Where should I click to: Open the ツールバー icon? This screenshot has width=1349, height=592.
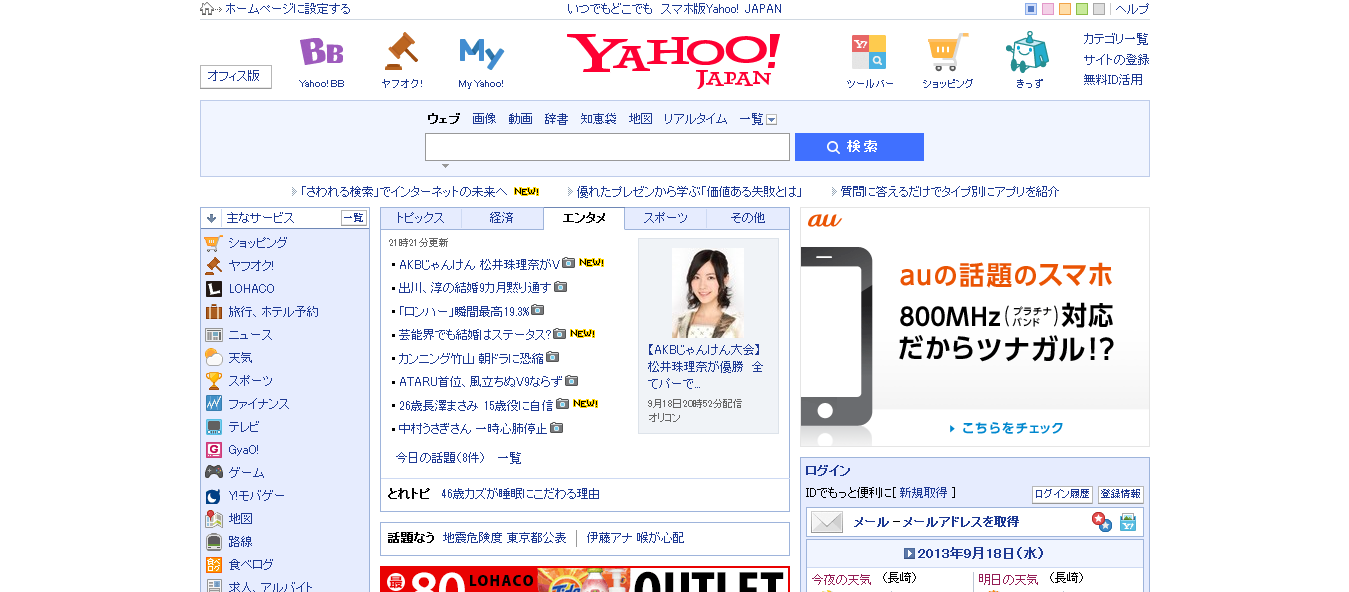pyautogui.click(x=868, y=52)
